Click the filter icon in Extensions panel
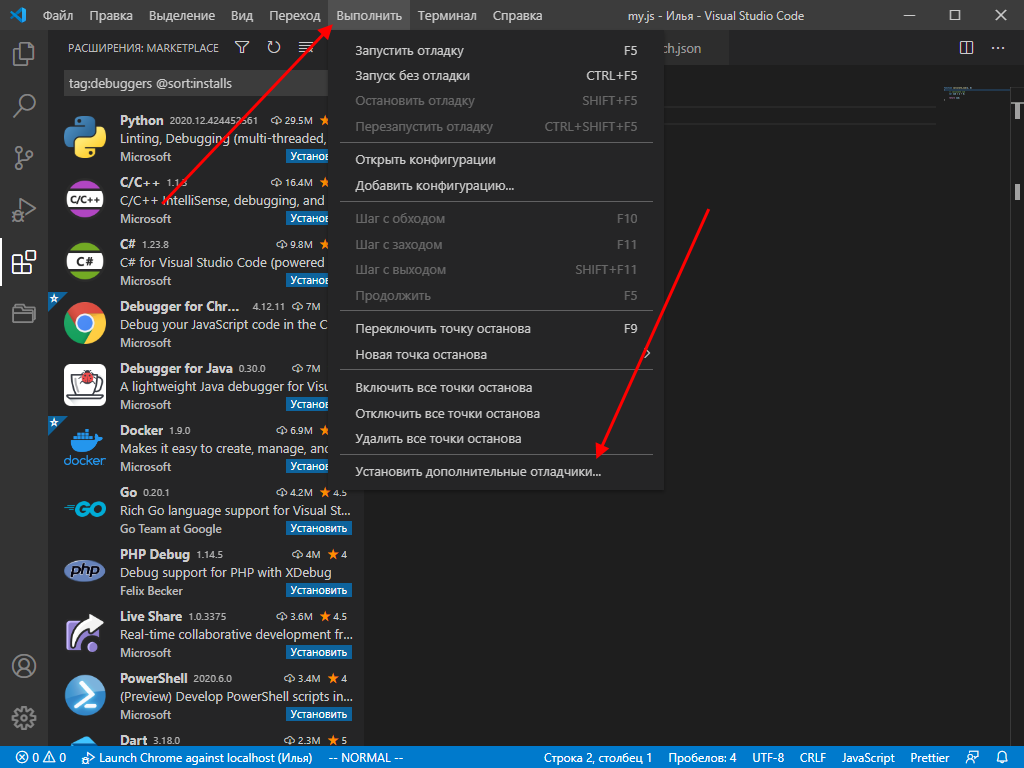1024x768 pixels. coord(241,47)
